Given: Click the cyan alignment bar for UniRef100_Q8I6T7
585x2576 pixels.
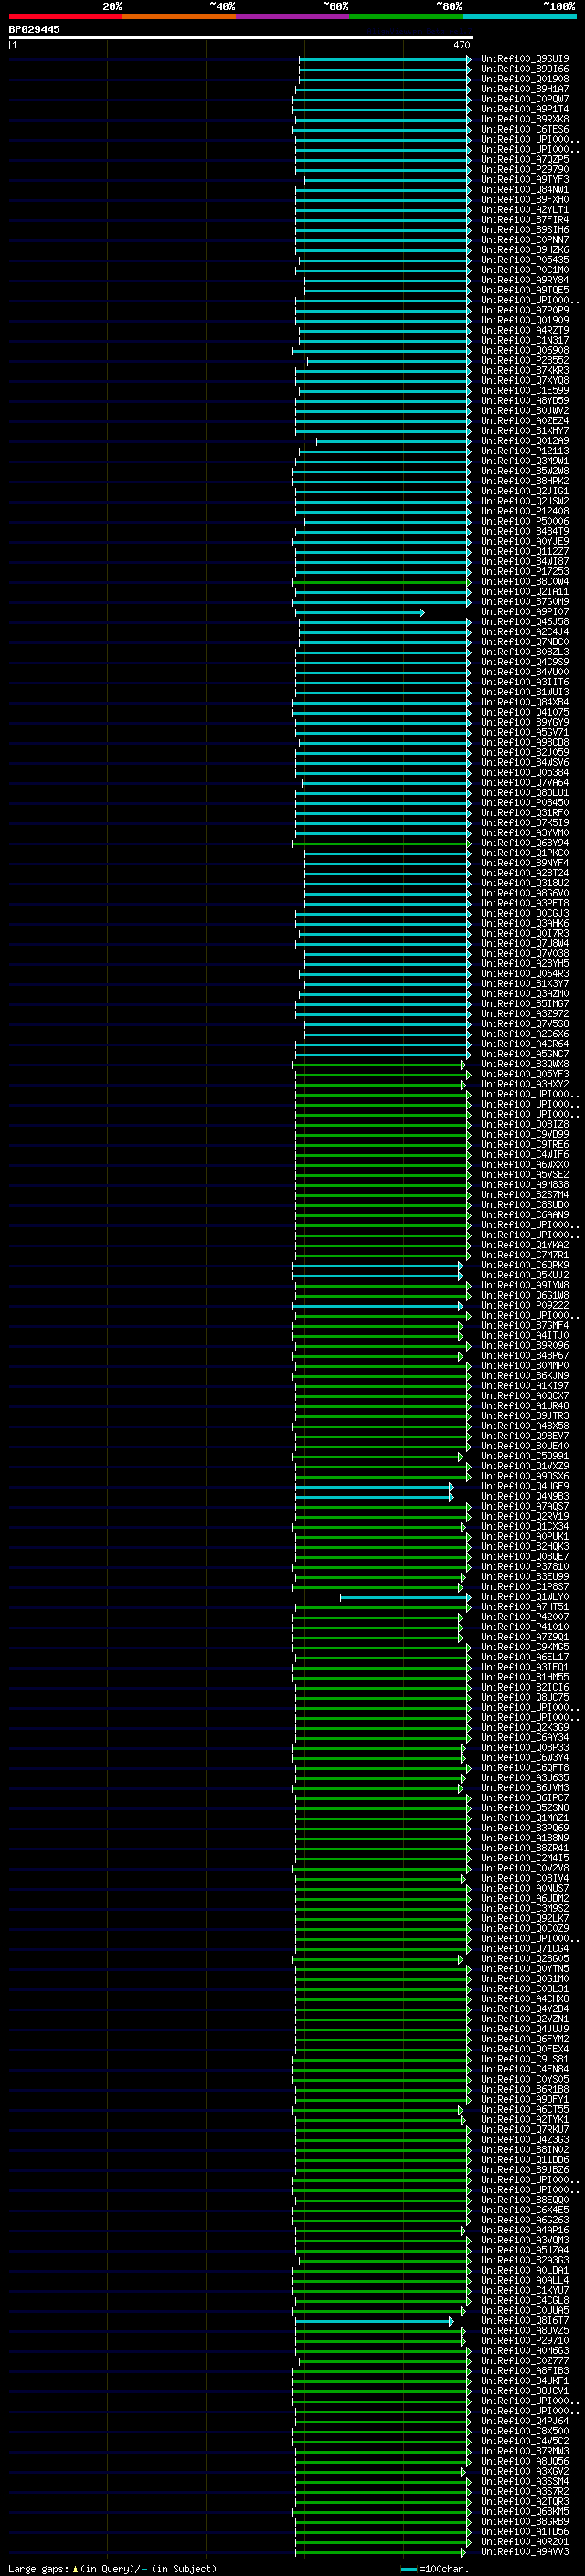Looking at the screenshot, I should (374, 2322).
